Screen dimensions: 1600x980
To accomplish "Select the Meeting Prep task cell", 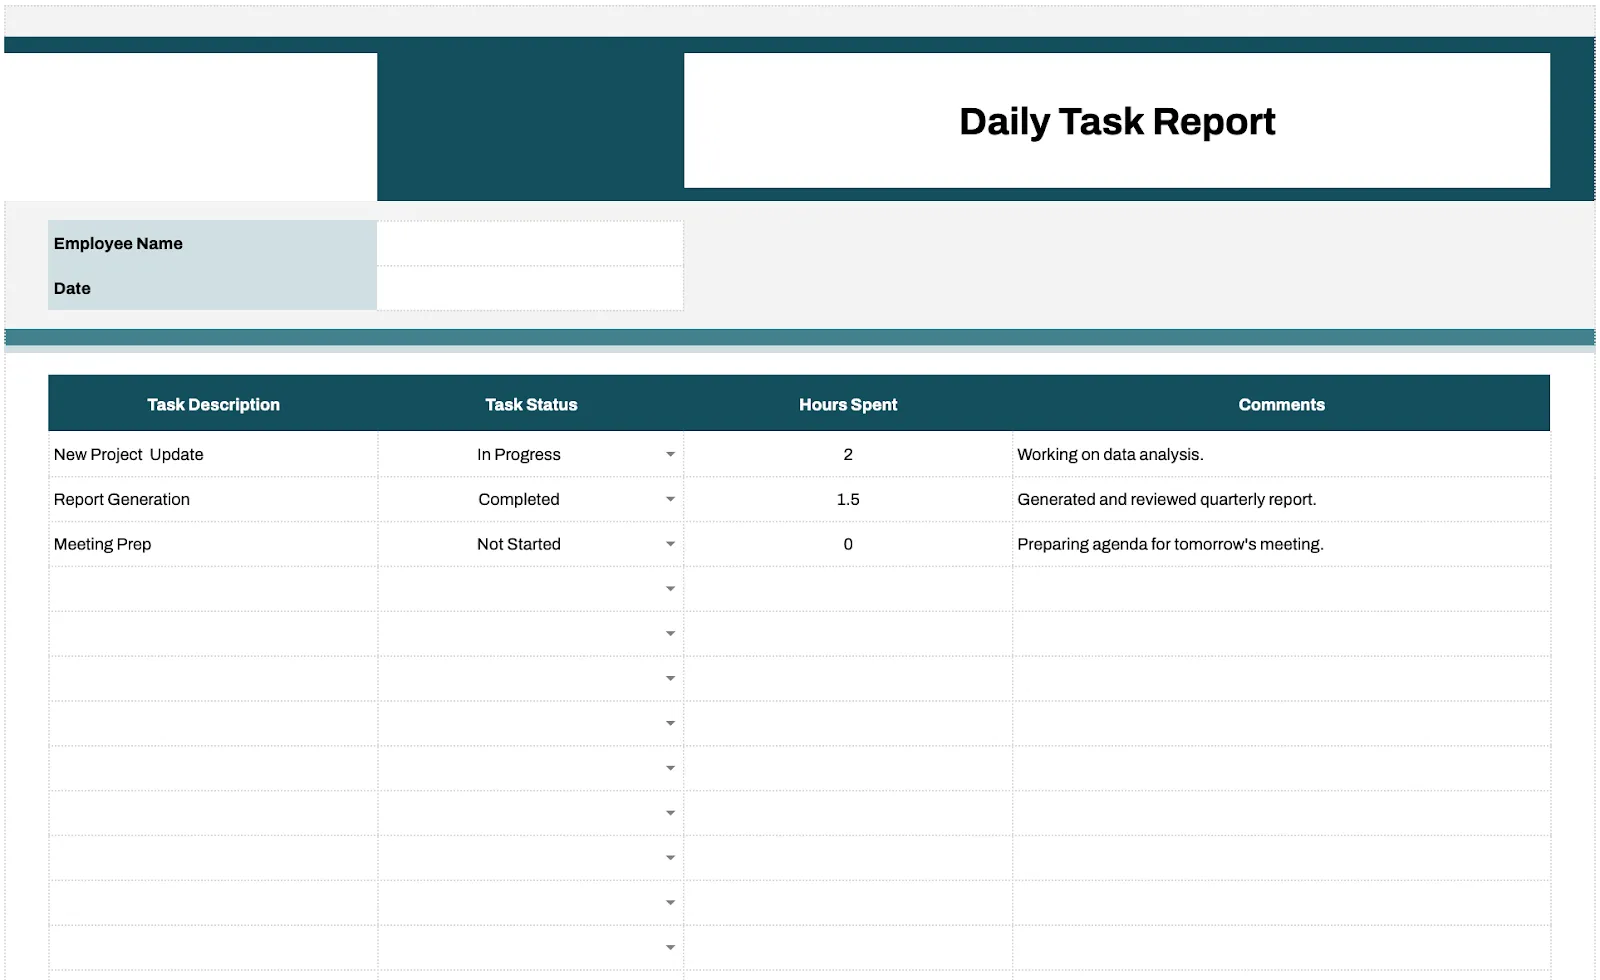I will 213,544.
